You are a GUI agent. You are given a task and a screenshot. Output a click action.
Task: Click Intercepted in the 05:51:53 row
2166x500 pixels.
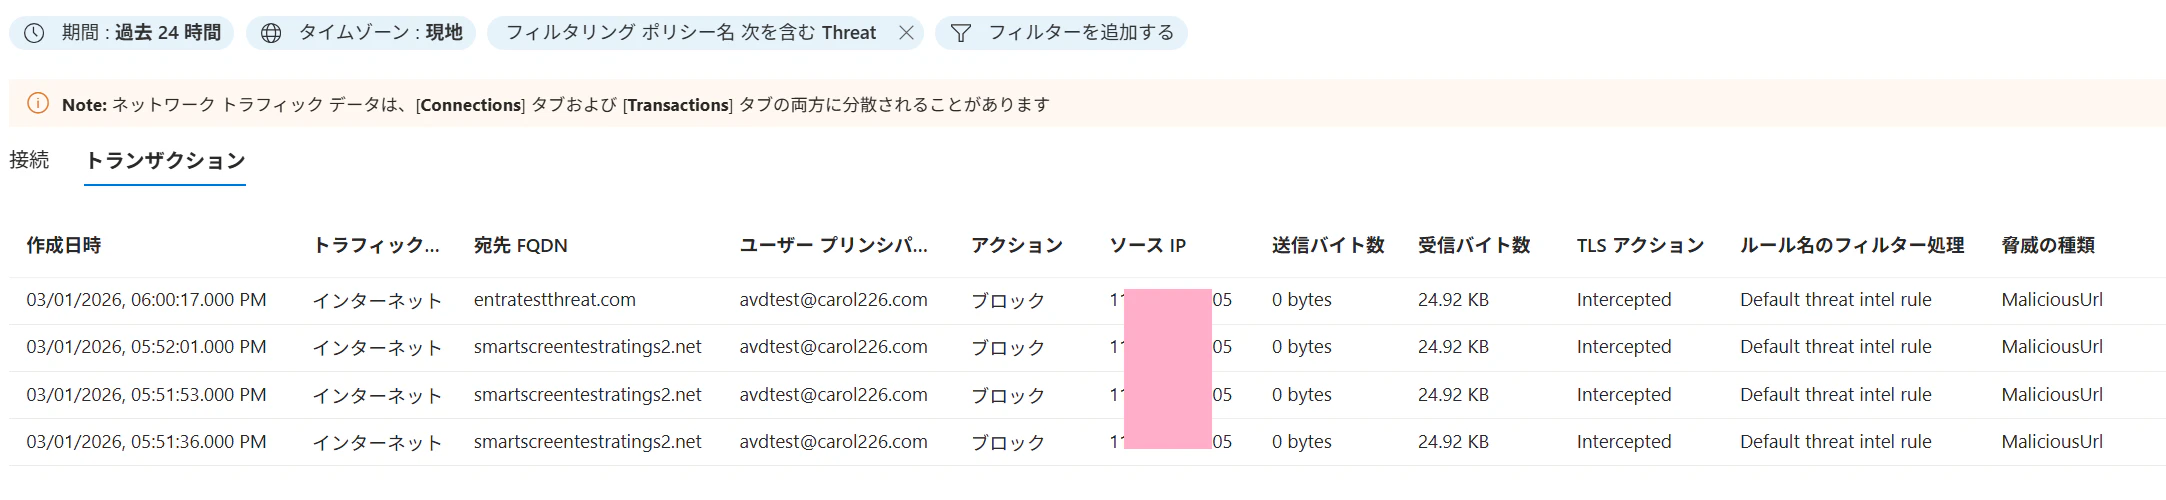click(1624, 395)
